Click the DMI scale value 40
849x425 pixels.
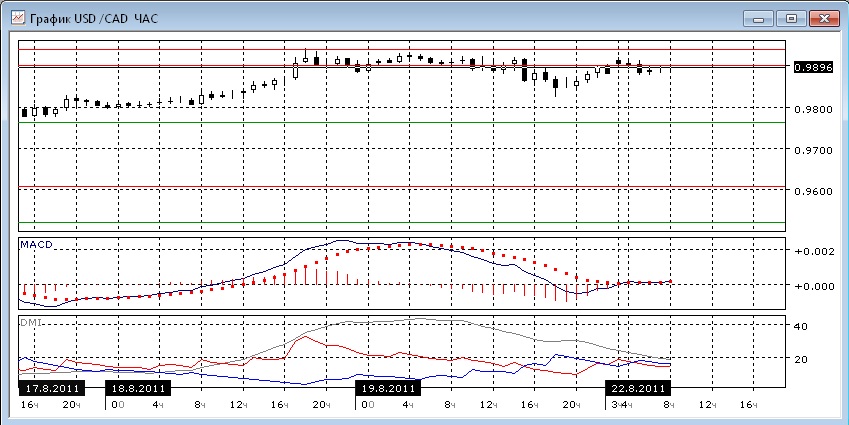point(801,326)
